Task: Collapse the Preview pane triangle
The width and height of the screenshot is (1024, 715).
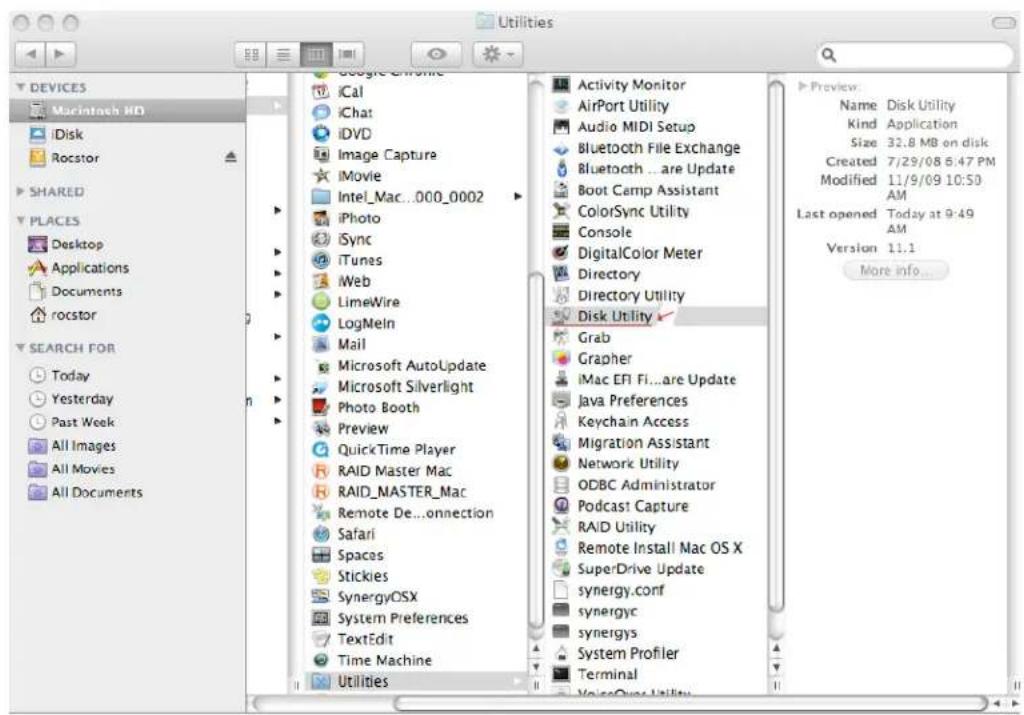Action: tap(803, 86)
